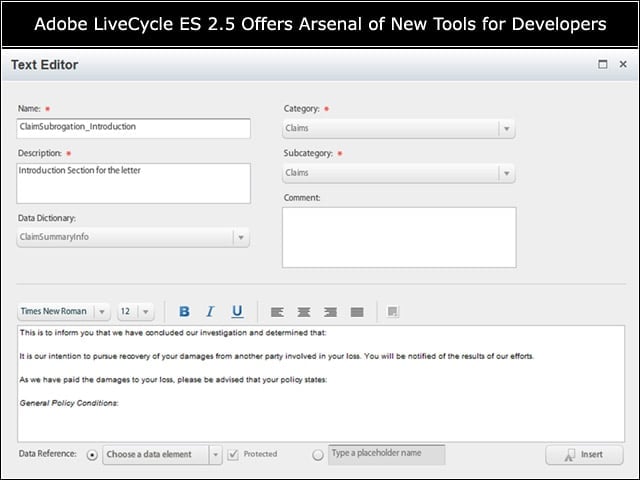Close the Text Editor window

point(623,64)
